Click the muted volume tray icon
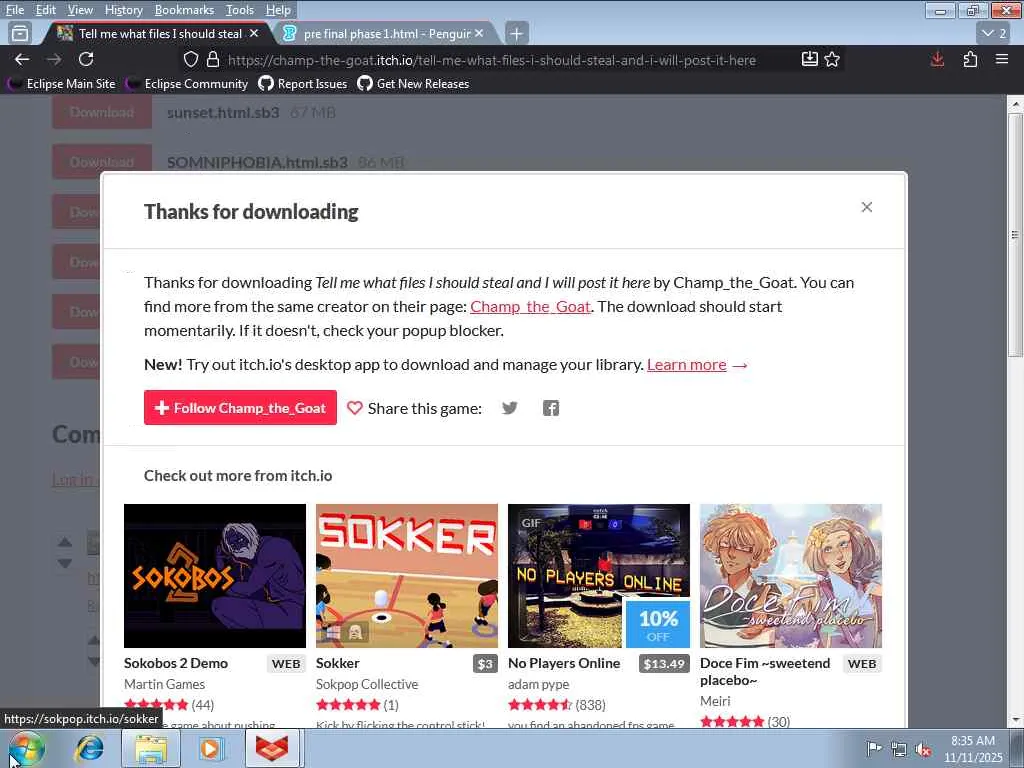This screenshot has height=768, width=1024. [923, 748]
